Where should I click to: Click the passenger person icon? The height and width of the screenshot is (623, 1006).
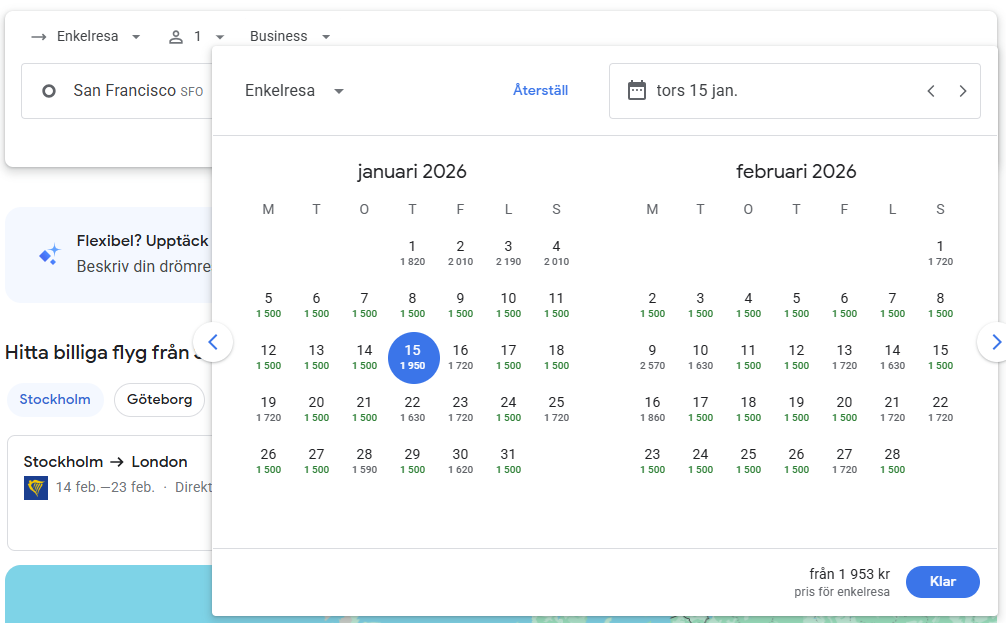click(x=176, y=37)
